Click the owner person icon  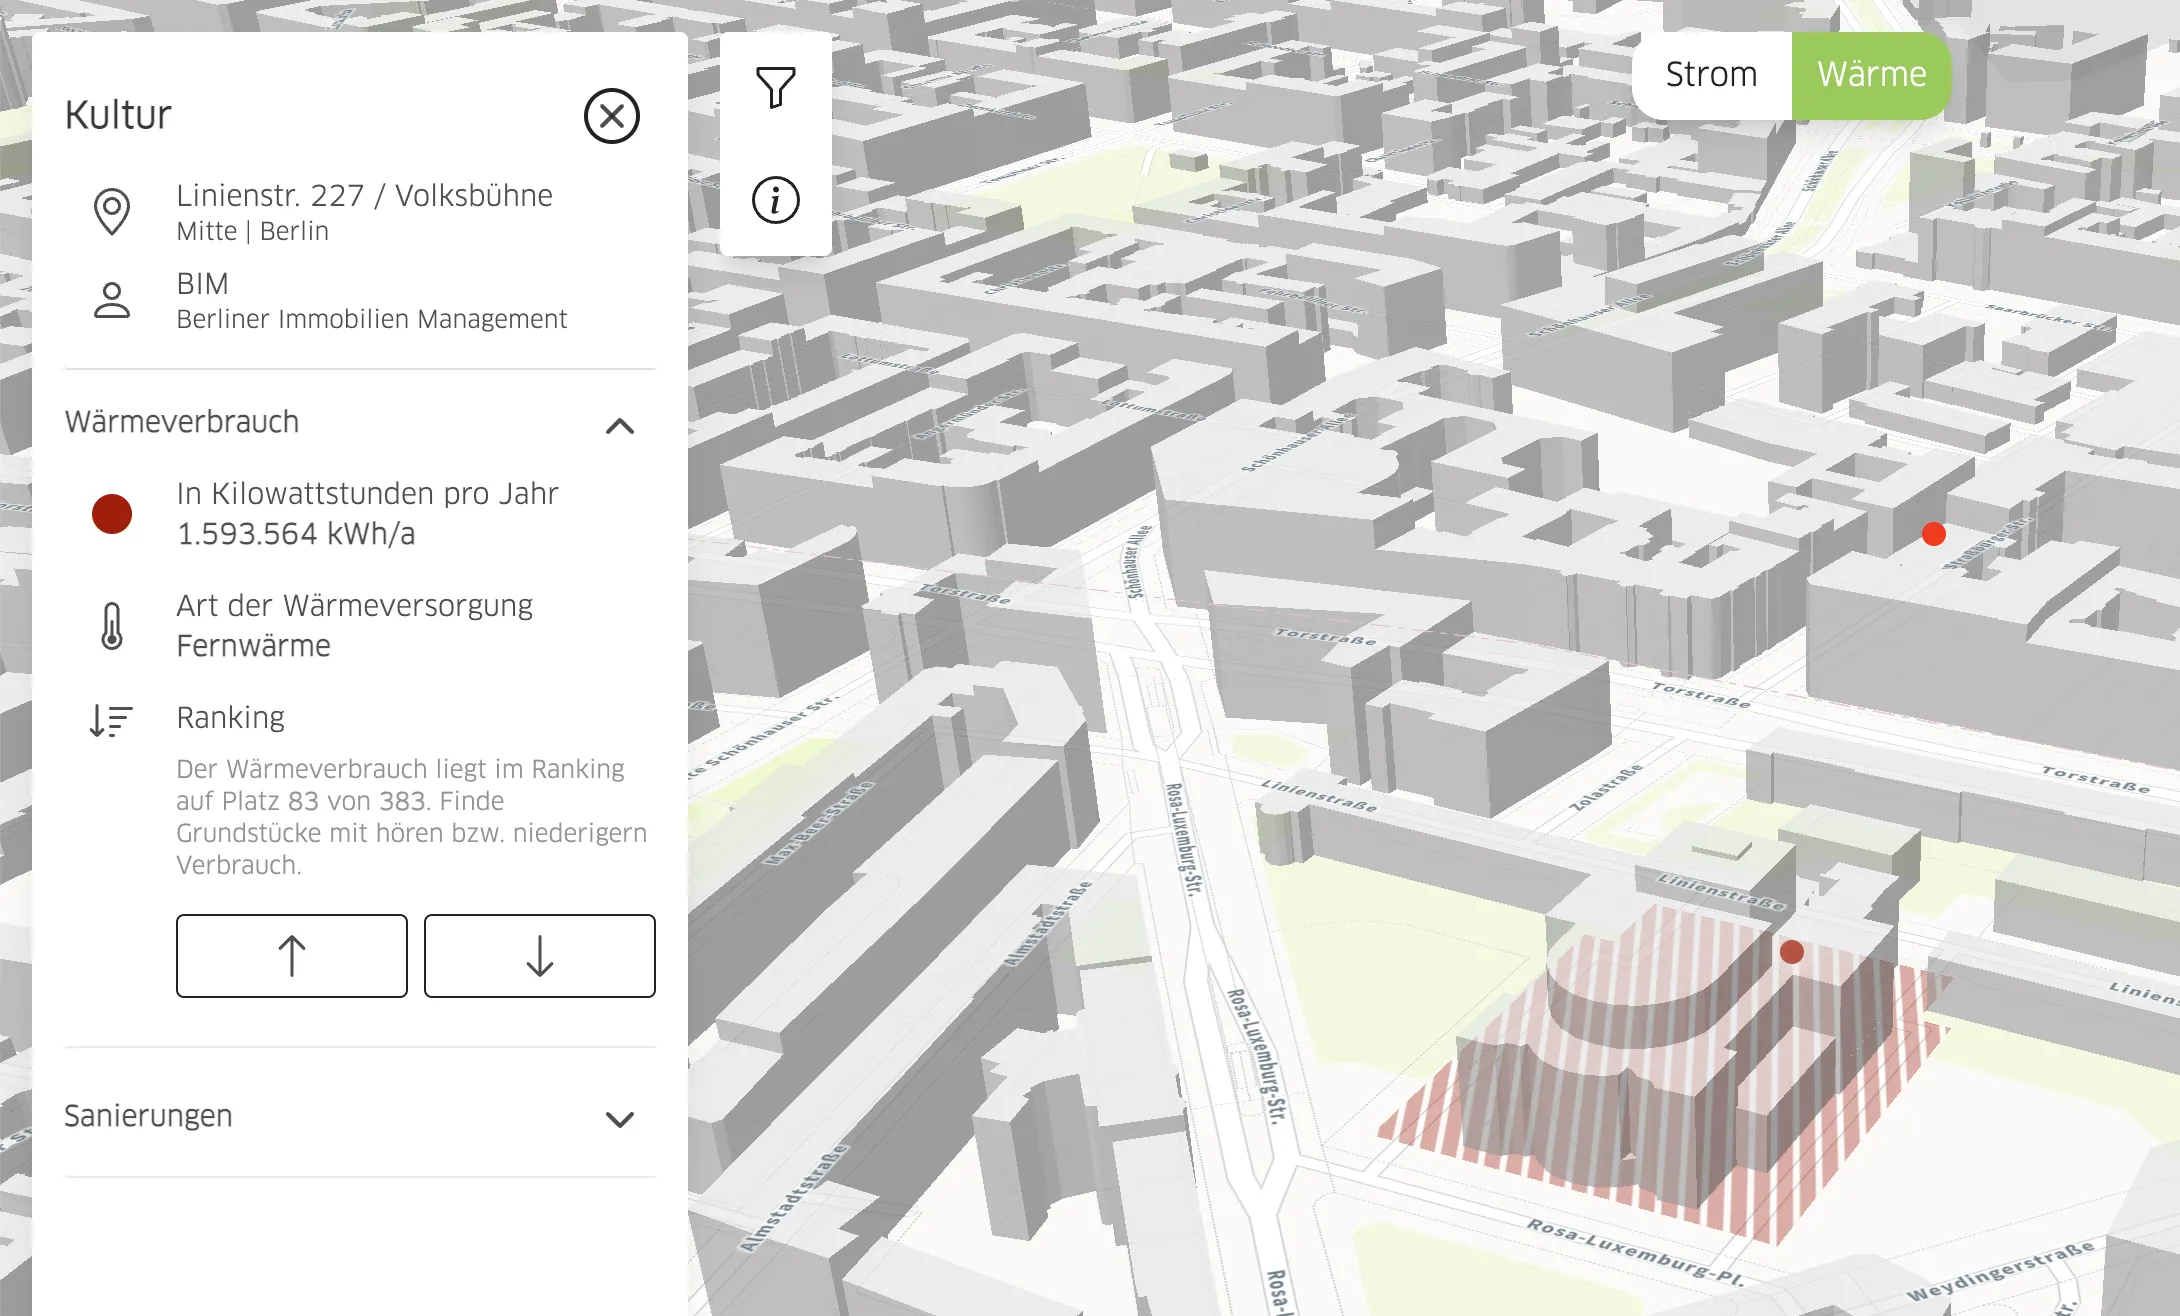[112, 300]
